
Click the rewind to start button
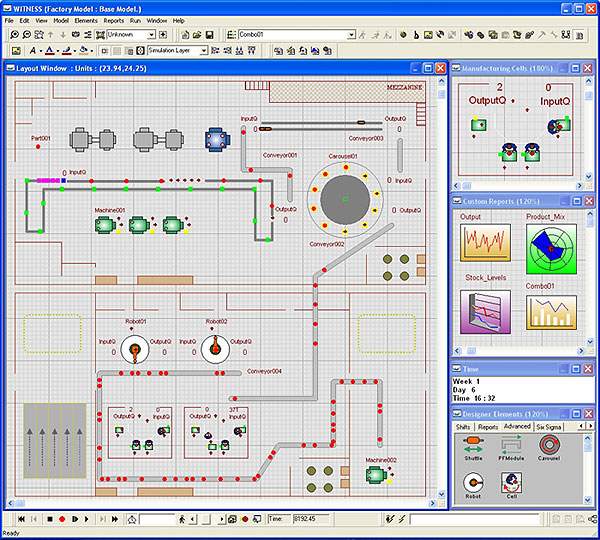coord(21,519)
